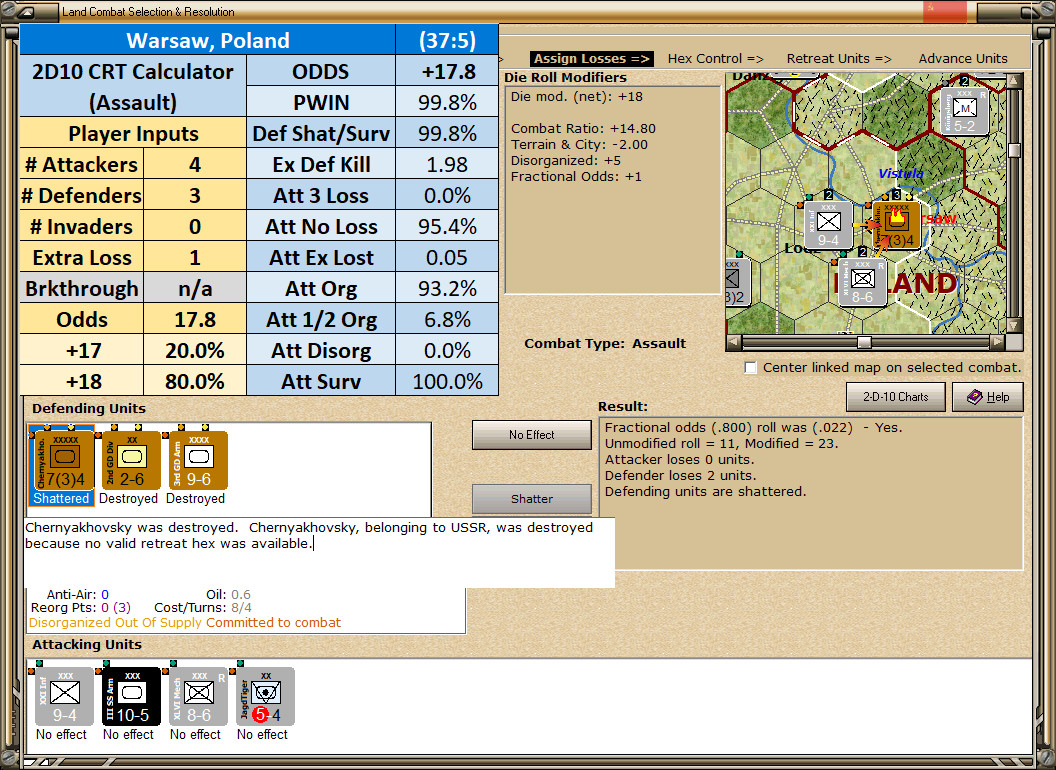Click the No effect label under 10-5 unit
1056x770 pixels.
pyautogui.click(x=128, y=734)
